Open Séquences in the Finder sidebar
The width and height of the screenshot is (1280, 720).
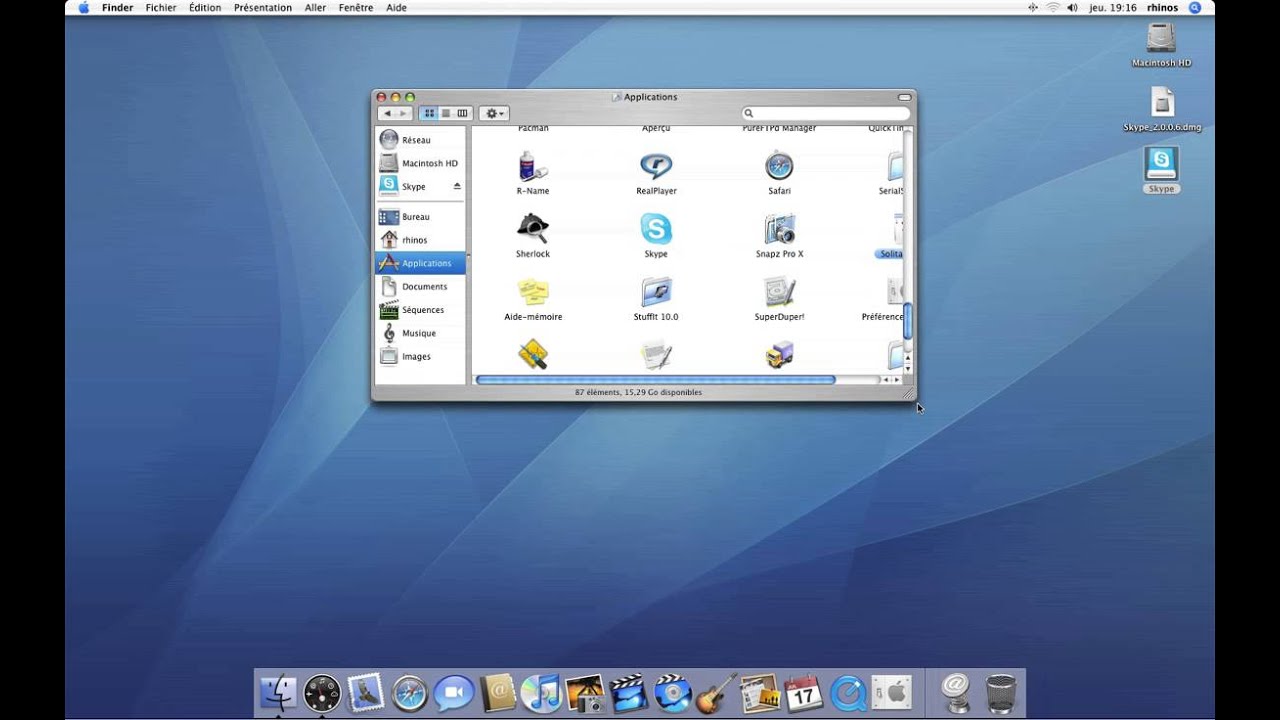pos(420,310)
